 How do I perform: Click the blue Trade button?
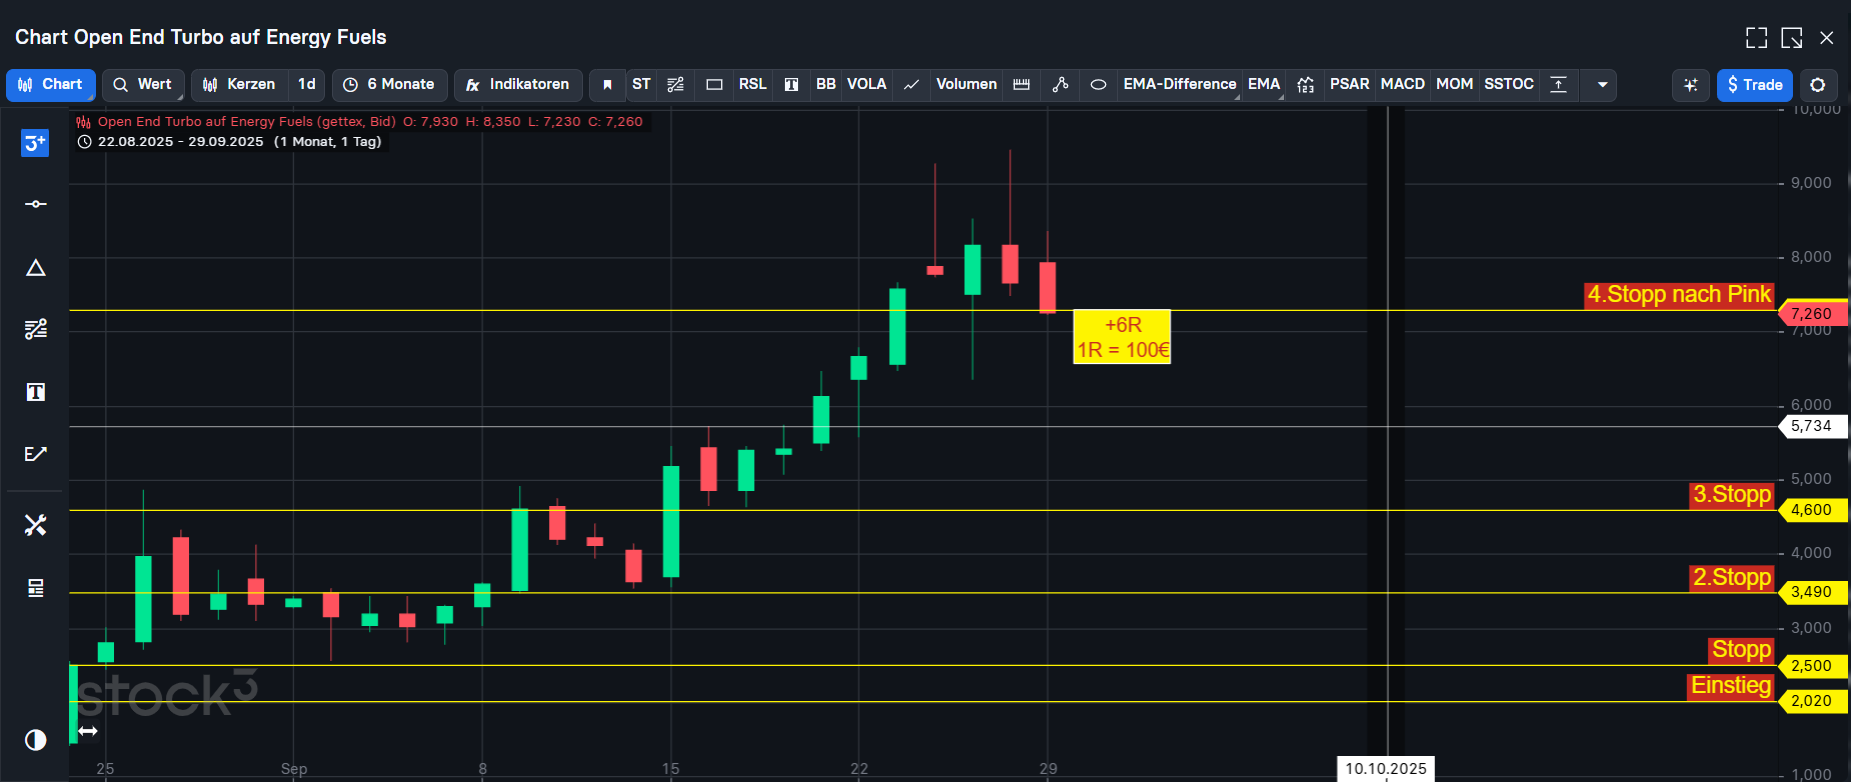1754,85
